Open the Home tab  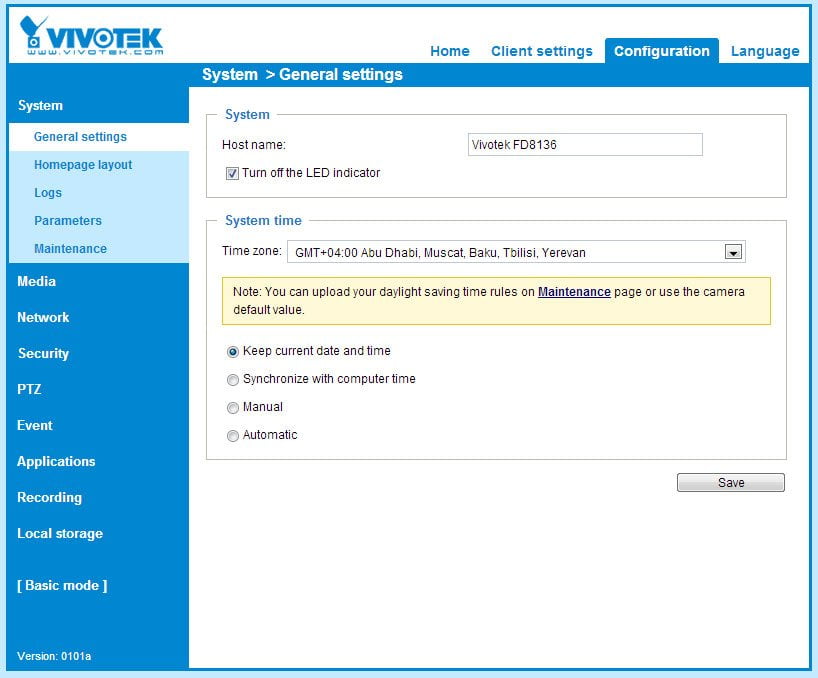click(450, 51)
